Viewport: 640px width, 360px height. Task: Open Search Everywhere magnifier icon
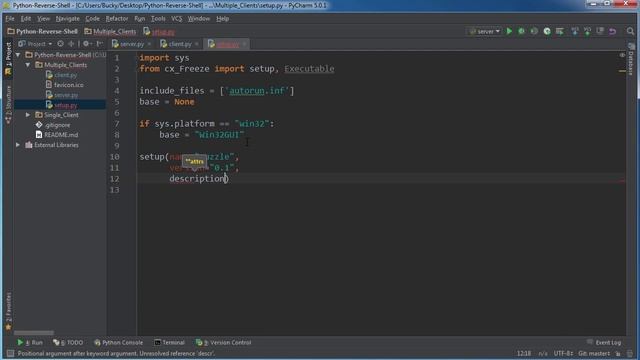pyautogui.click(x=630, y=31)
